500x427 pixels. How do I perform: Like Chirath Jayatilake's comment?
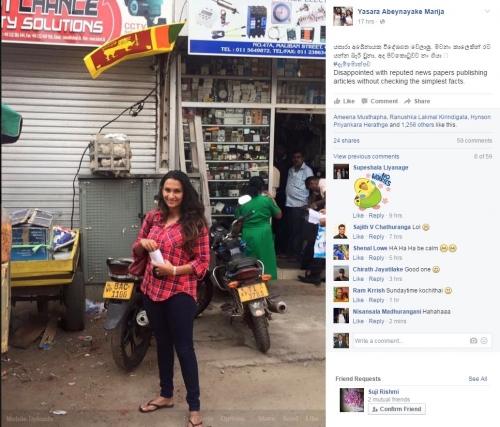(358, 279)
